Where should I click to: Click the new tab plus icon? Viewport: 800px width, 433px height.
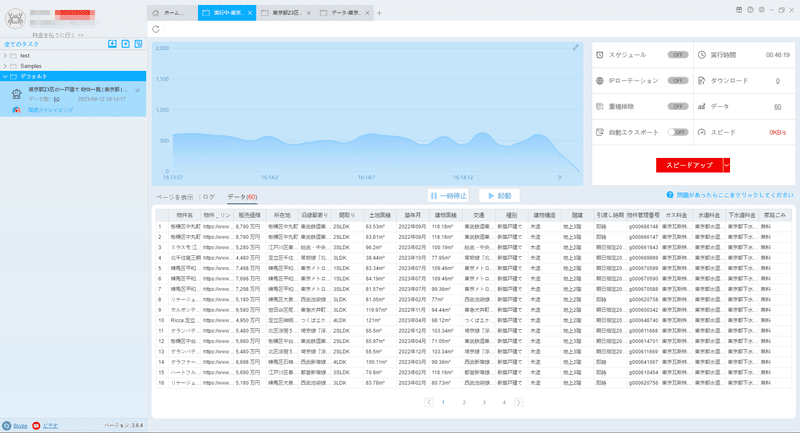point(379,13)
